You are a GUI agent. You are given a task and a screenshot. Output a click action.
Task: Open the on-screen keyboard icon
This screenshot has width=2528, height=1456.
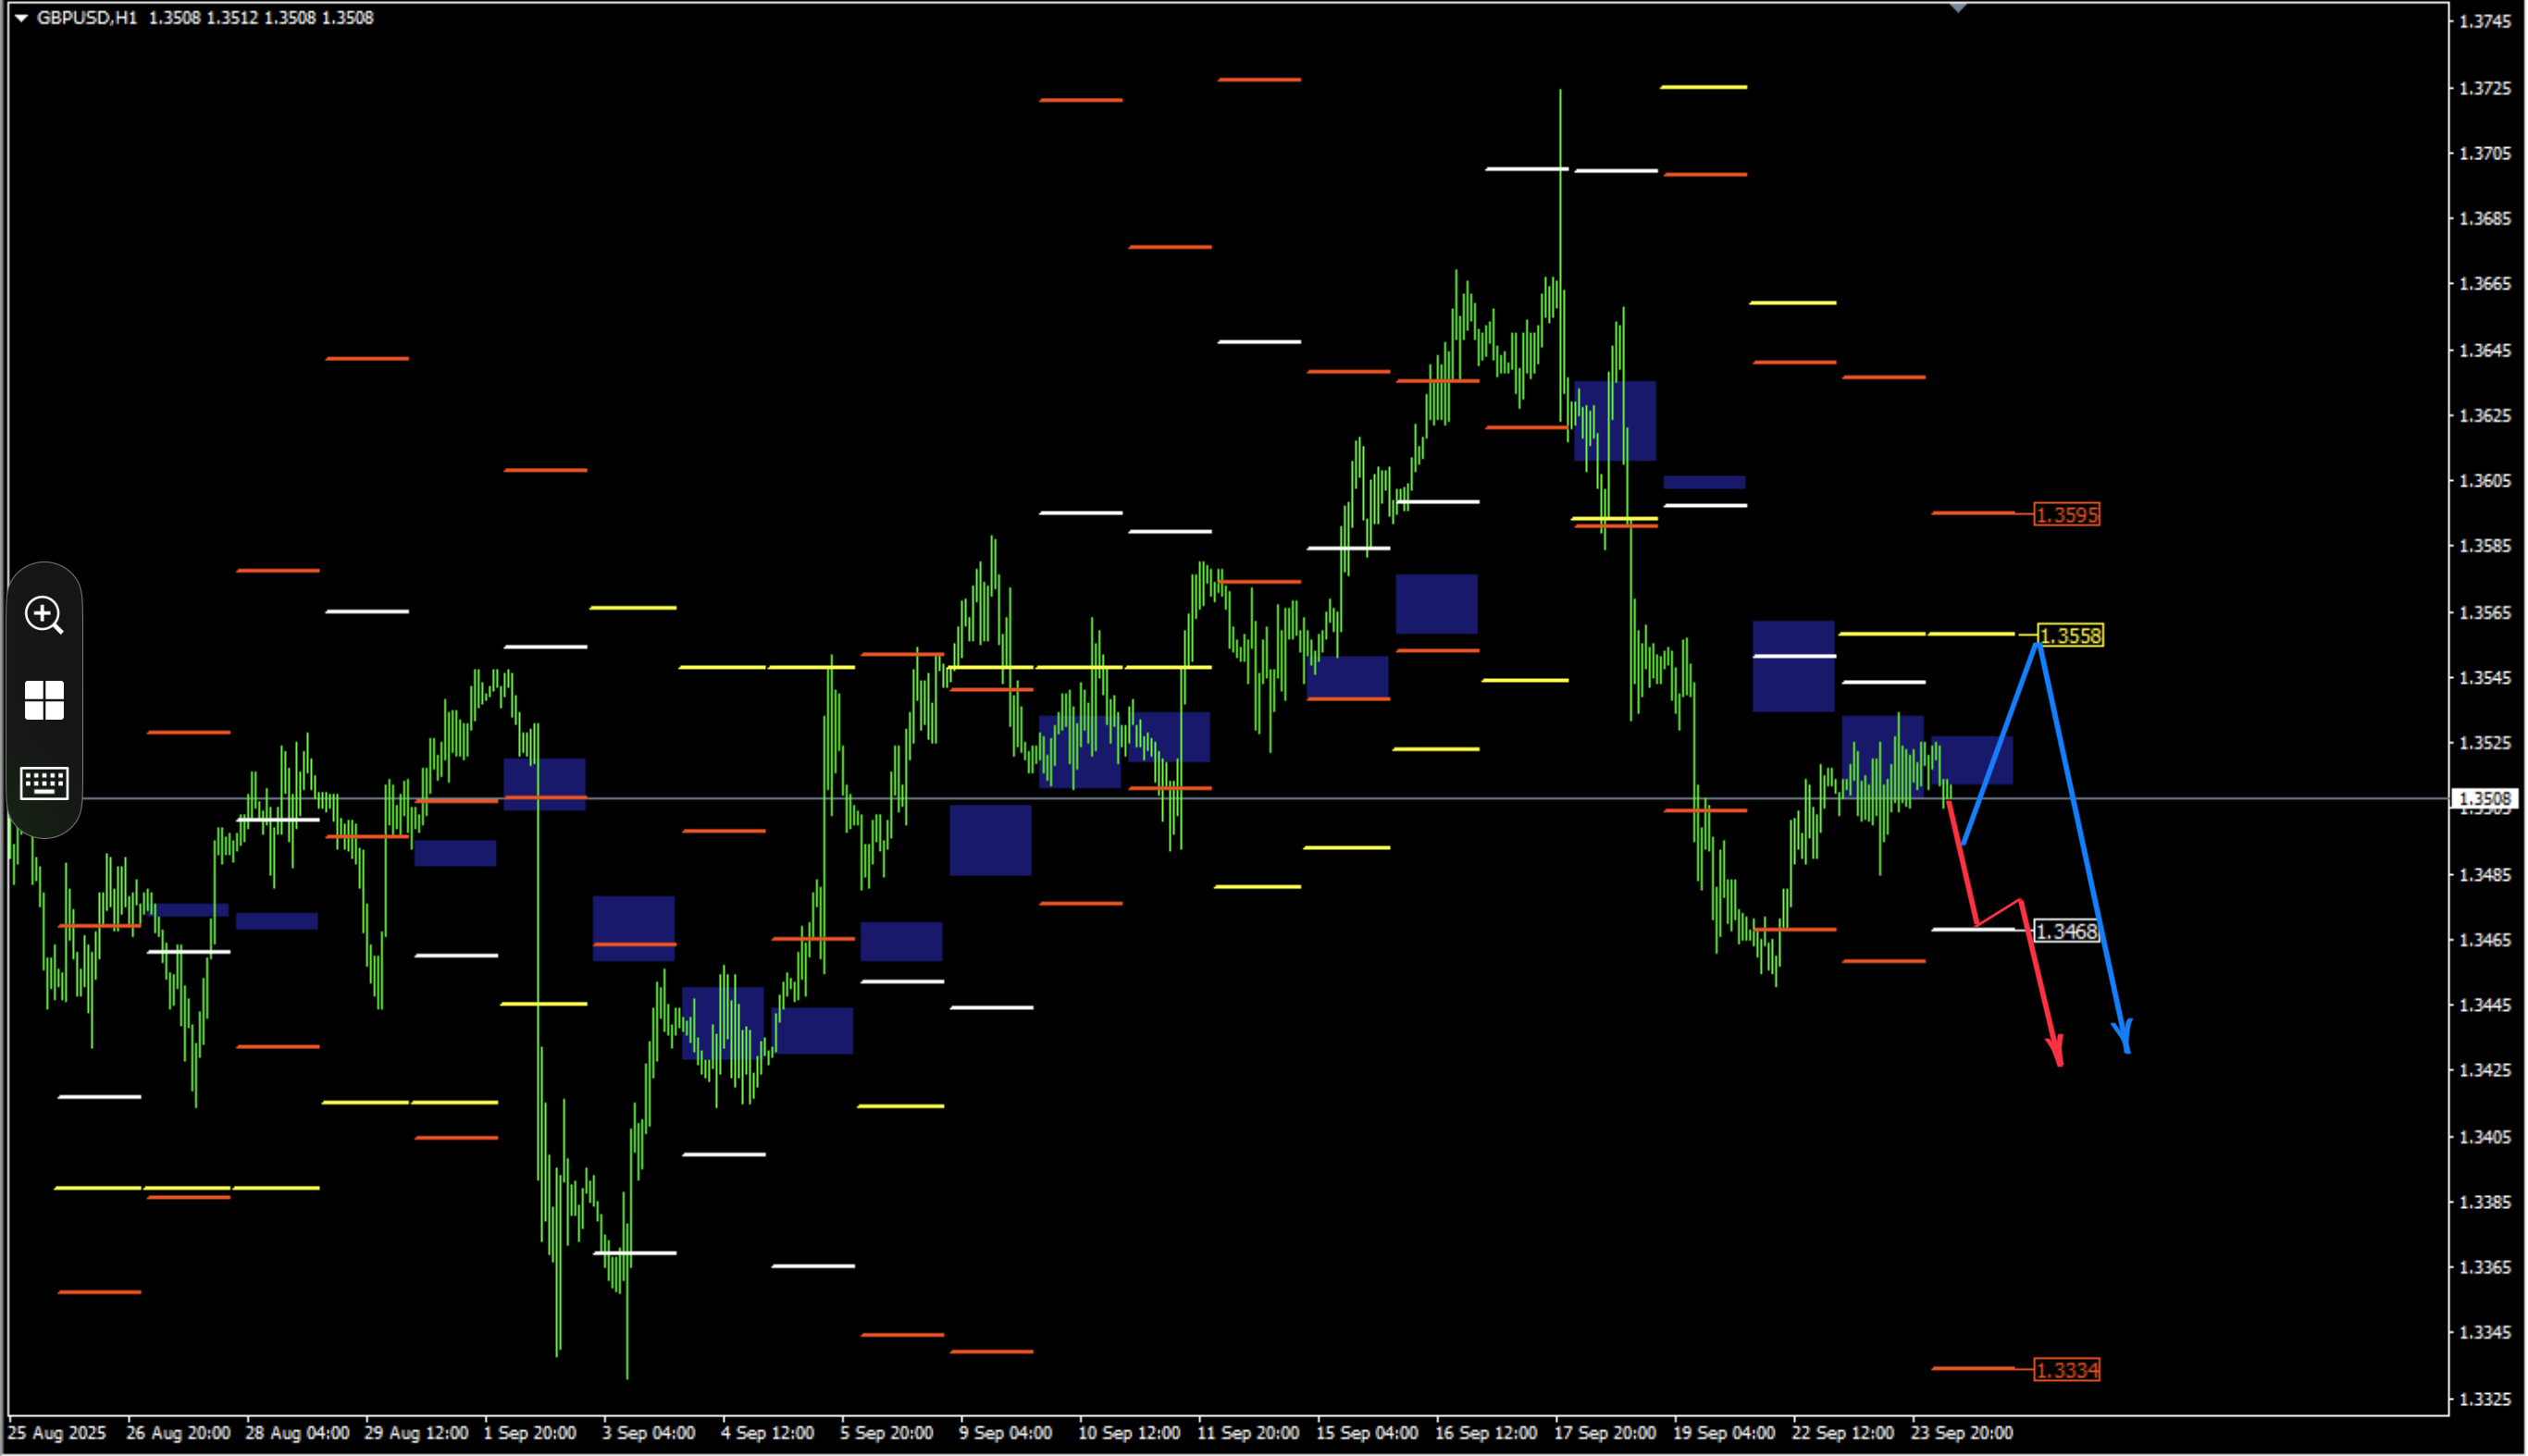click(44, 783)
